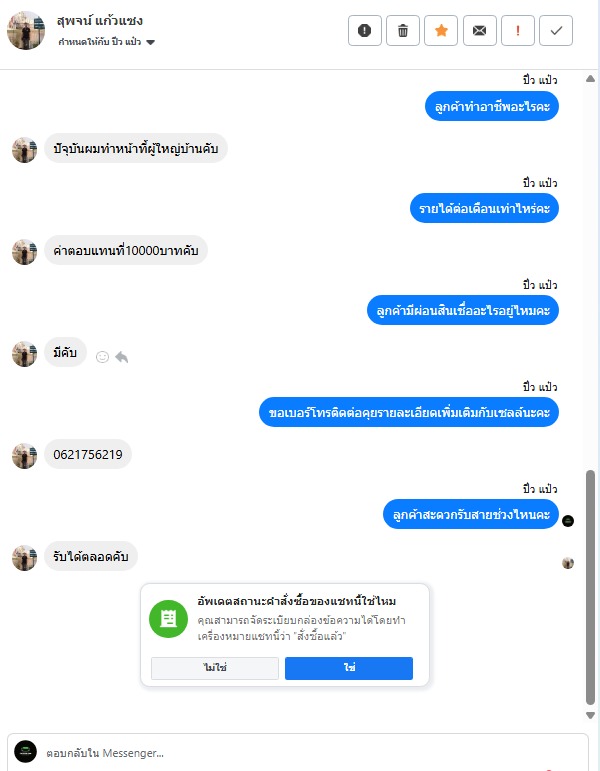This screenshot has width=600, height=771.
Task: Click the Messenger reply input field
Action: pyautogui.click(x=315, y=753)
